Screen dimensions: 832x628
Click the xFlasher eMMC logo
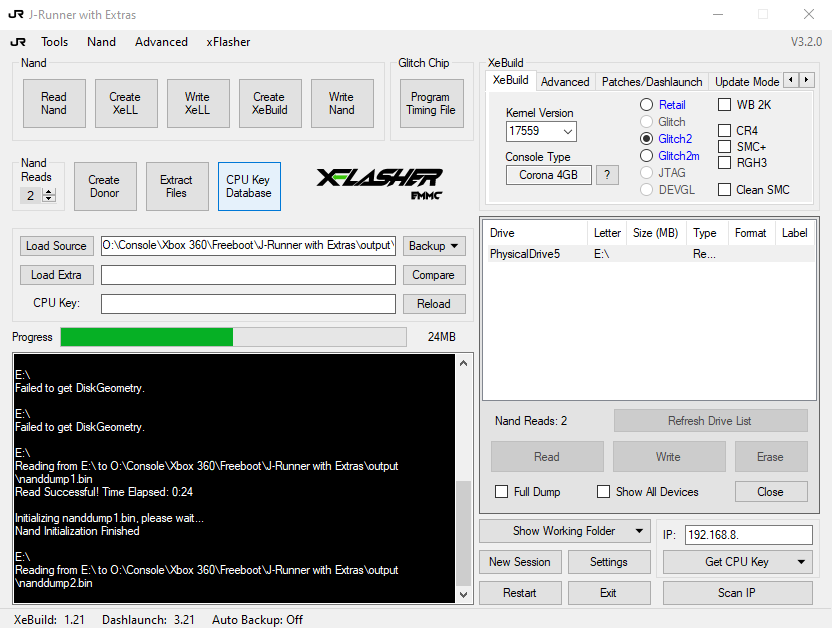379,184
